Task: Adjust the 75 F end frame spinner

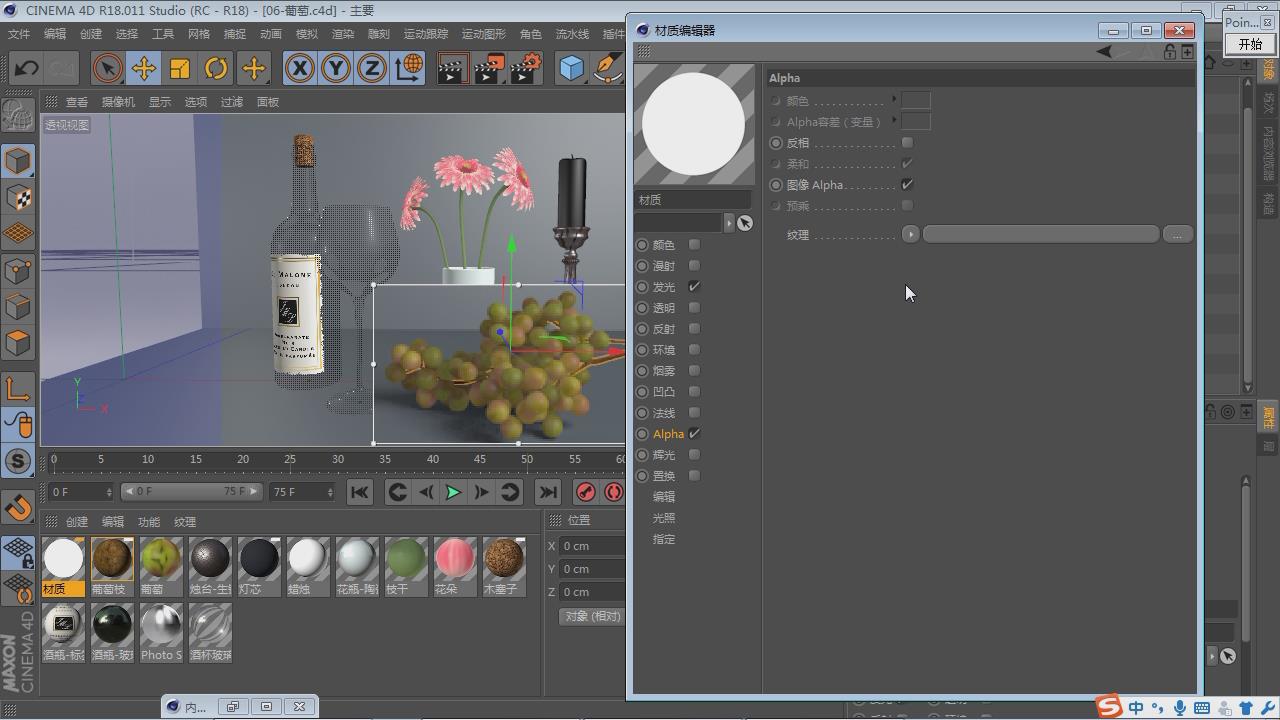Action: [330, 491]
